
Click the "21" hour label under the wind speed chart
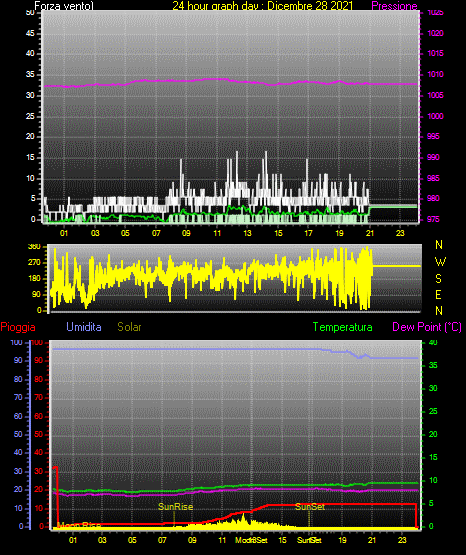(370, 233)
